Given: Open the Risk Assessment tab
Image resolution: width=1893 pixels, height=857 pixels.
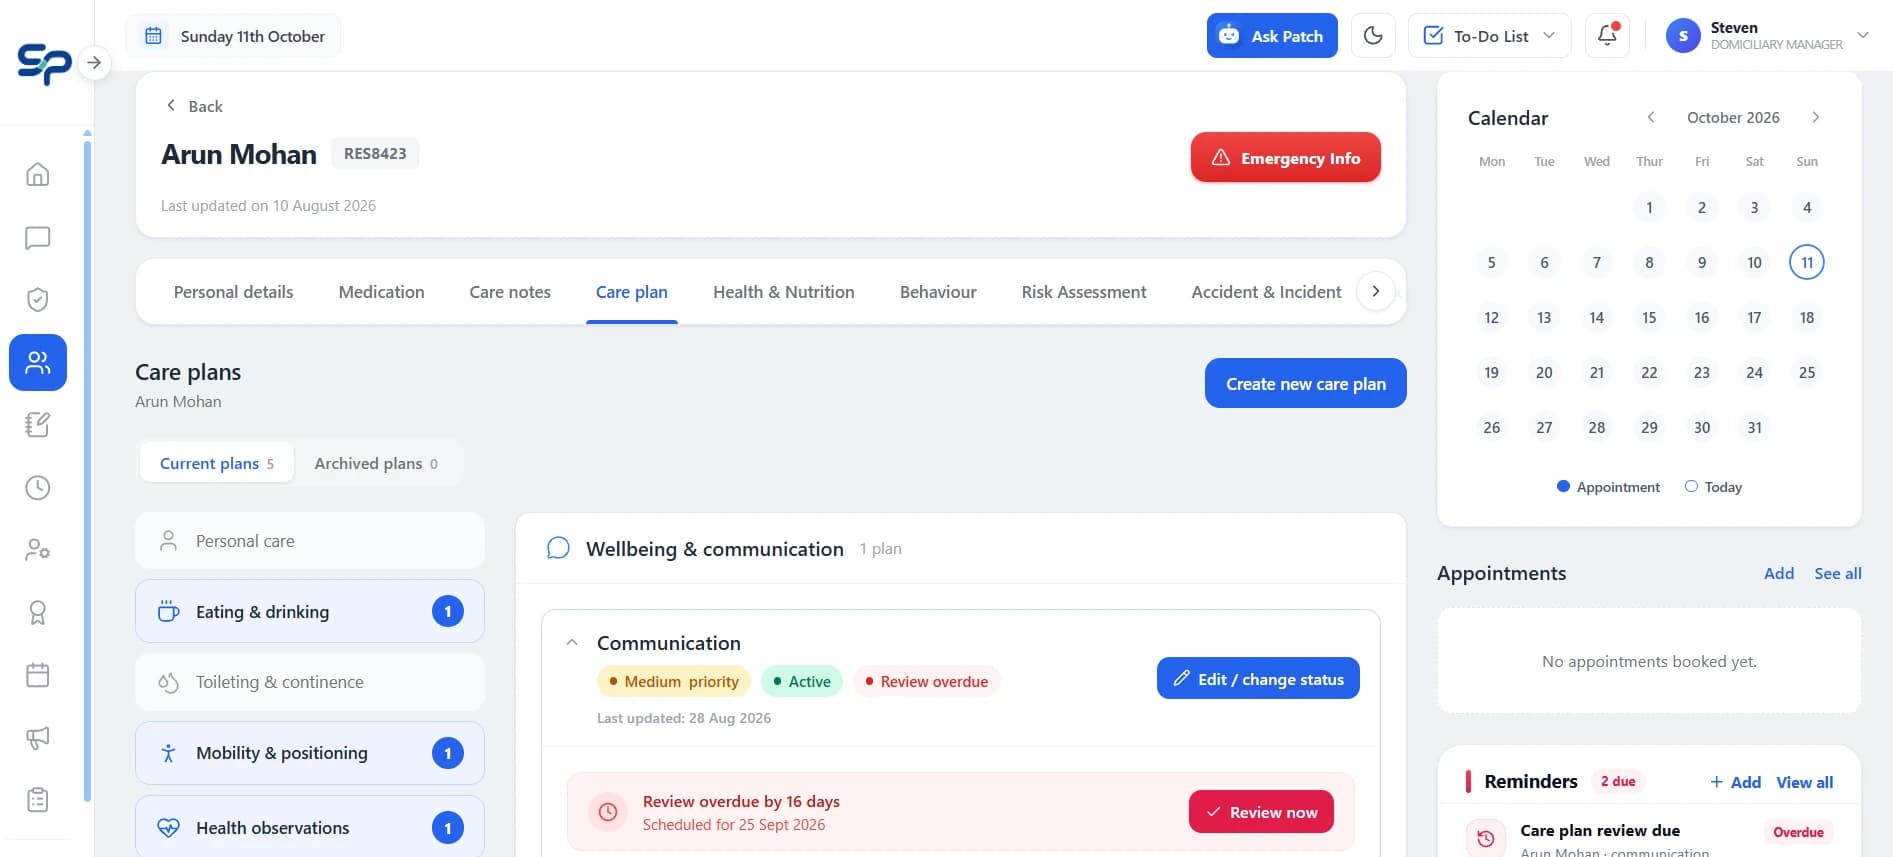Looking at the screenshot, I should [1083, 292].
